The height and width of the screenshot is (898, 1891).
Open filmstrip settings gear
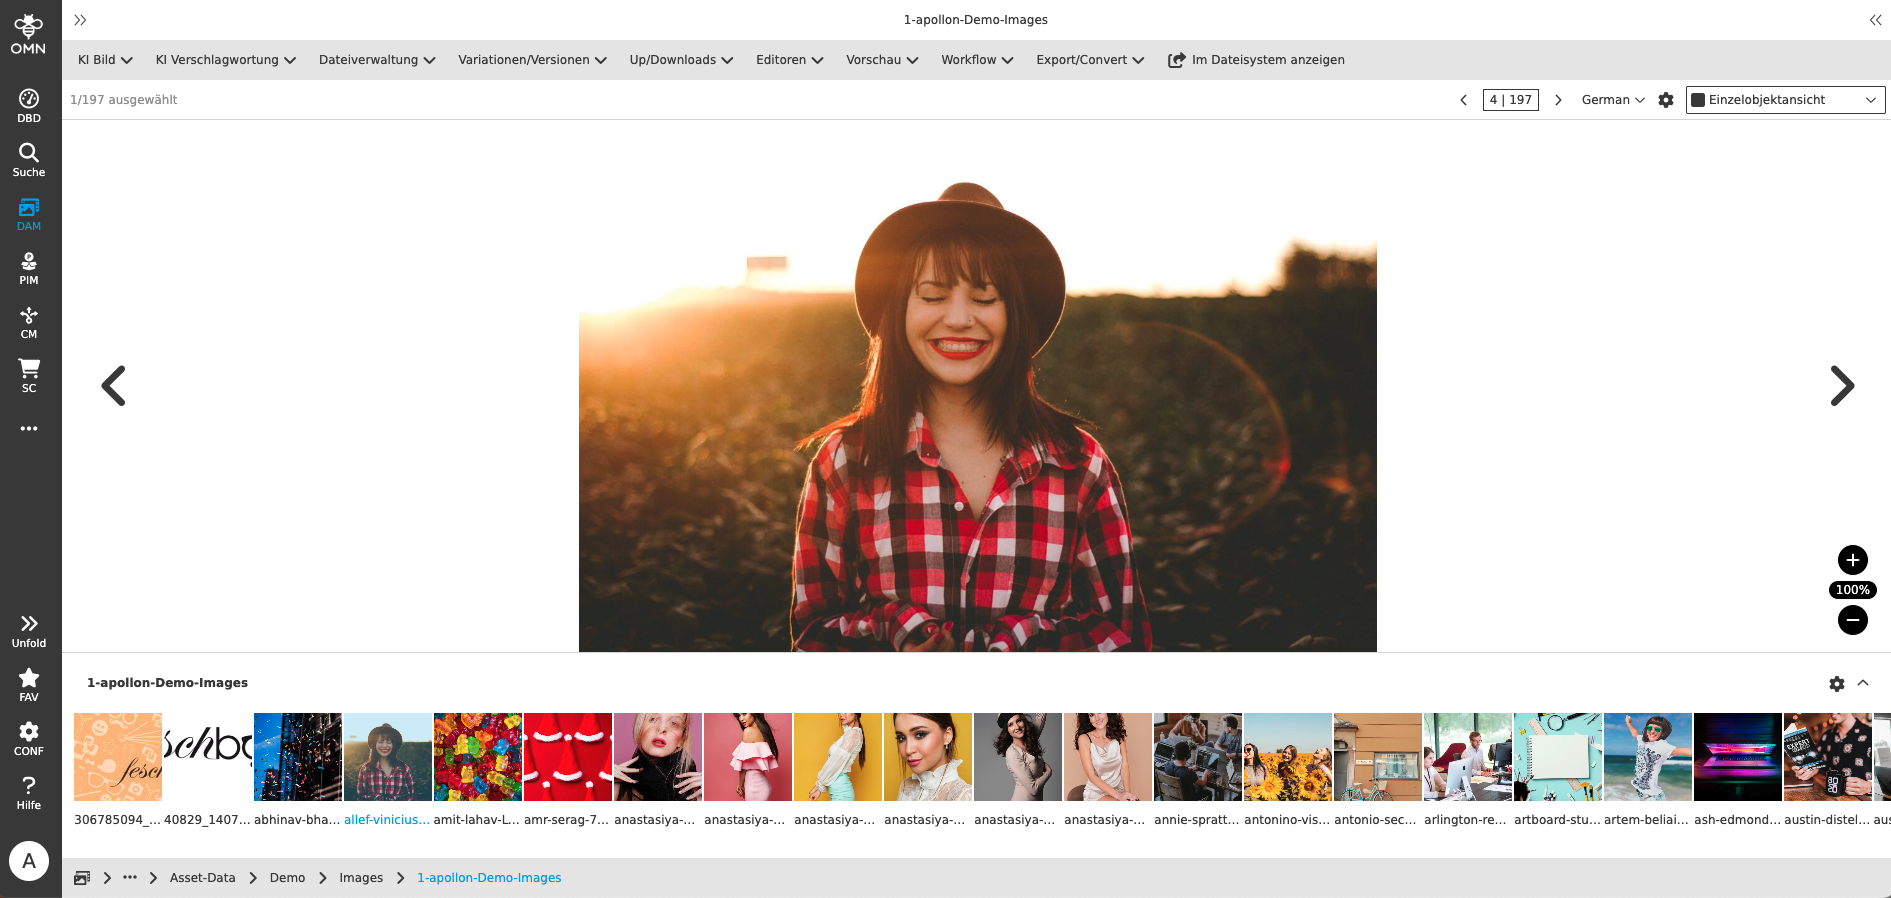pyautogui.click(x=1837, y=684)
